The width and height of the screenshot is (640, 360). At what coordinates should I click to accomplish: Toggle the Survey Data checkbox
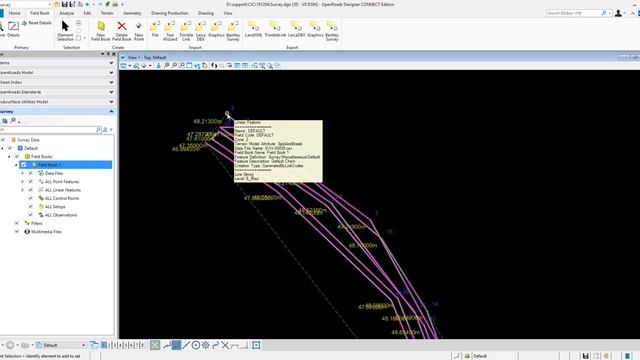tap(3, 140)
